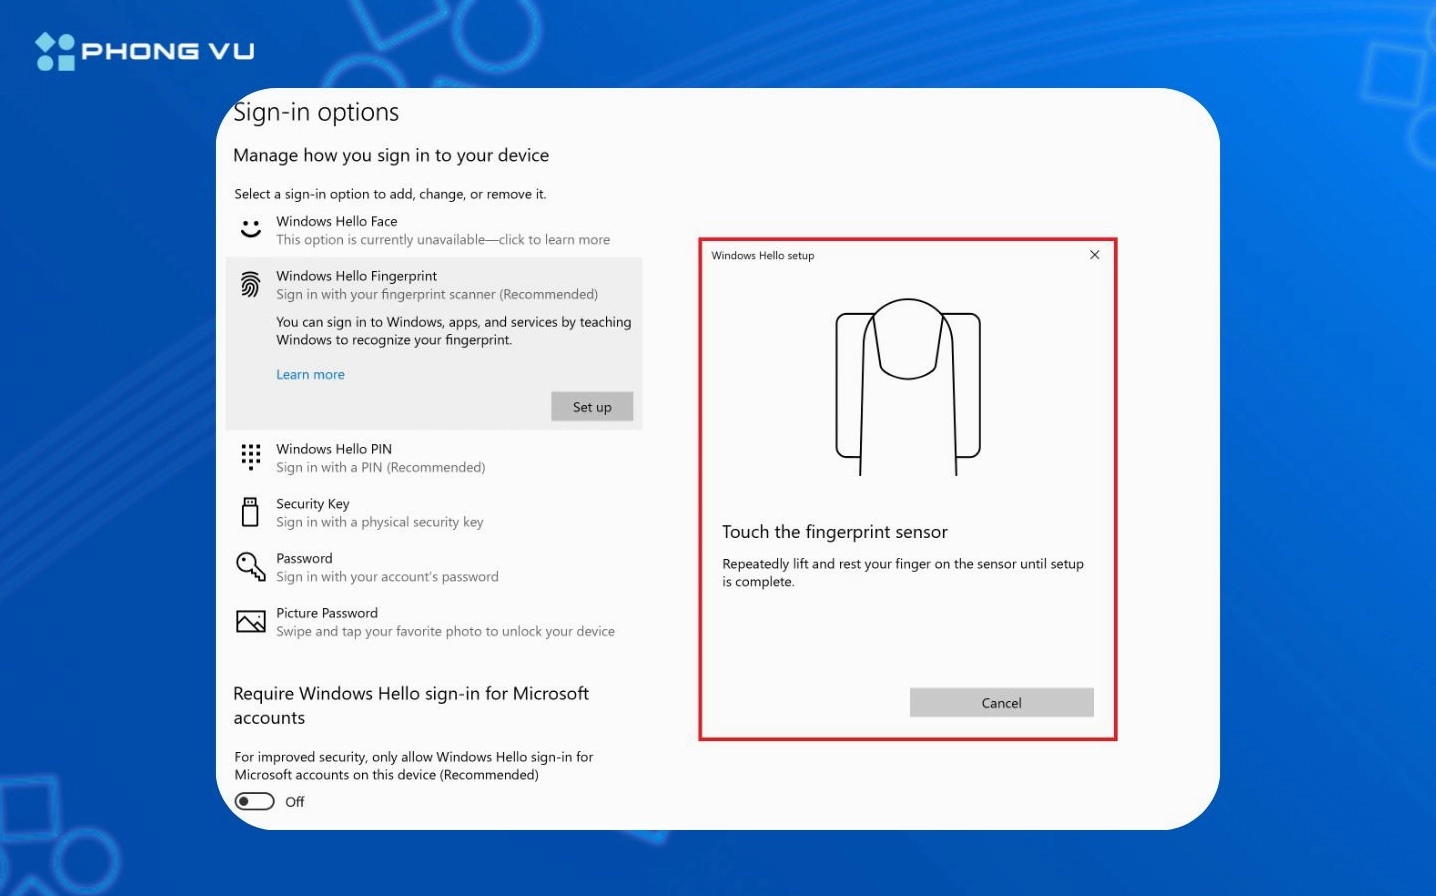Click the PIN keypad icon

coord(251,457)
